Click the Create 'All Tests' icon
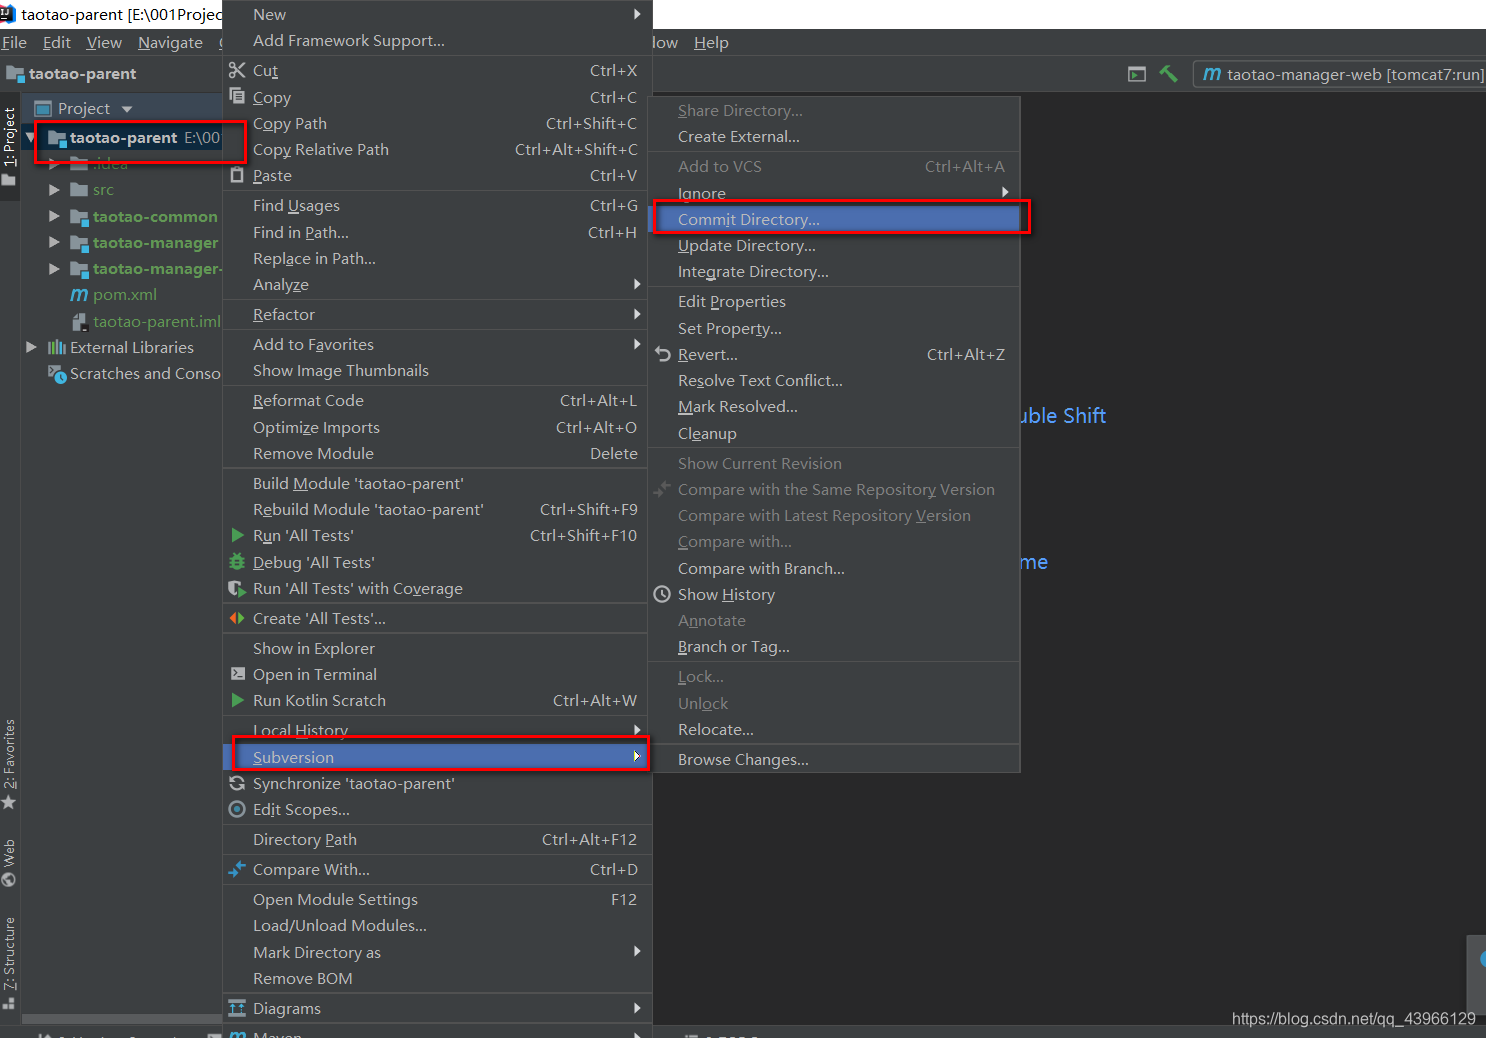Image resolution: width=1486 pixels, height=1038 pixels. pos(237,618)
